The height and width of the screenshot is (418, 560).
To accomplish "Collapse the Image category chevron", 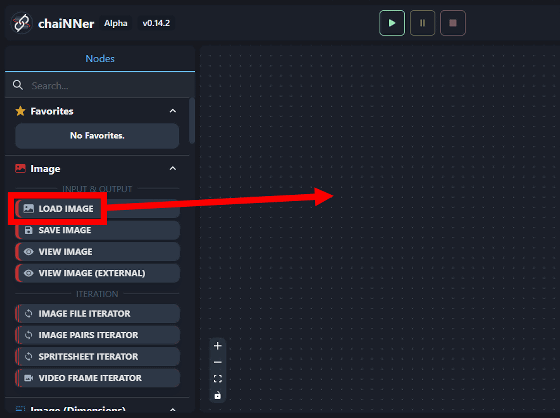I will (172, 168).
